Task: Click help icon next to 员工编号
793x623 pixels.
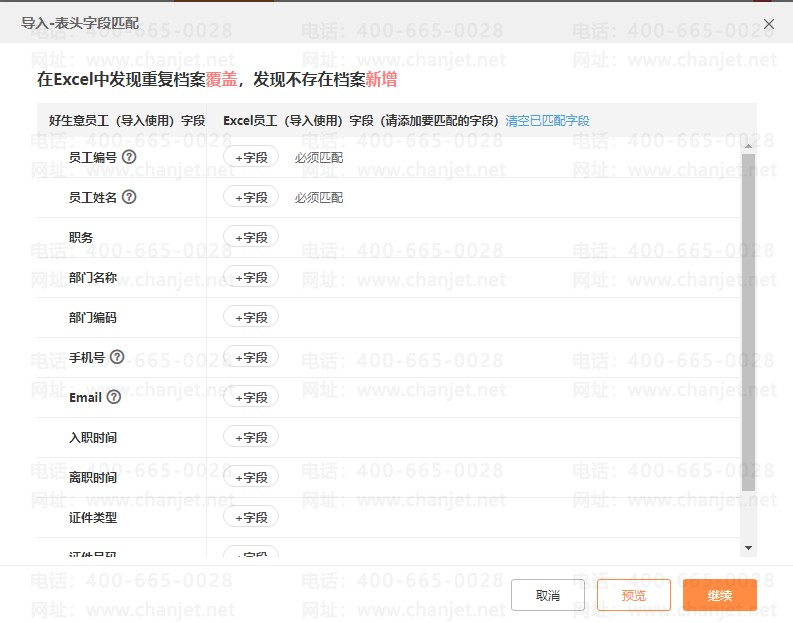Action: tap(129, 157)
